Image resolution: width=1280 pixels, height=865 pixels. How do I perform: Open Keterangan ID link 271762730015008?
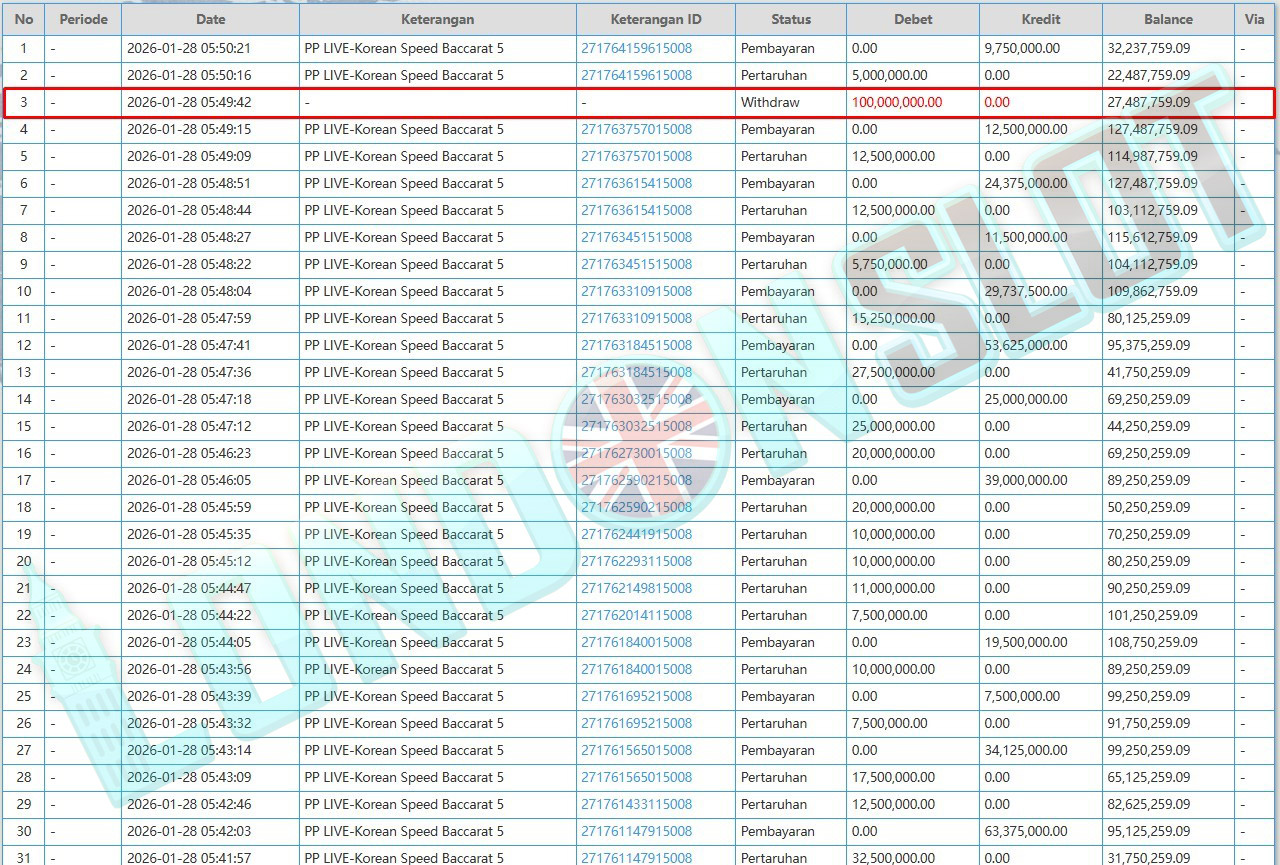(636, 453)
